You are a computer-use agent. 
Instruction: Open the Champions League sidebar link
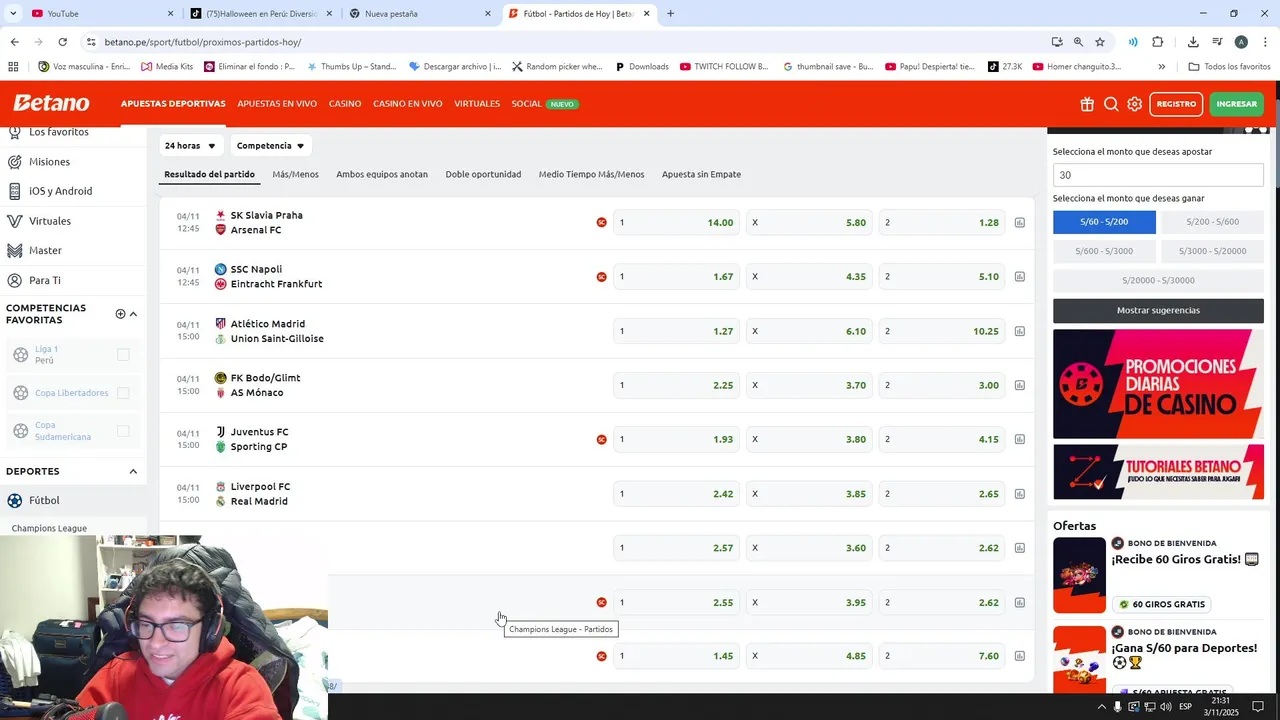(49, 528)
